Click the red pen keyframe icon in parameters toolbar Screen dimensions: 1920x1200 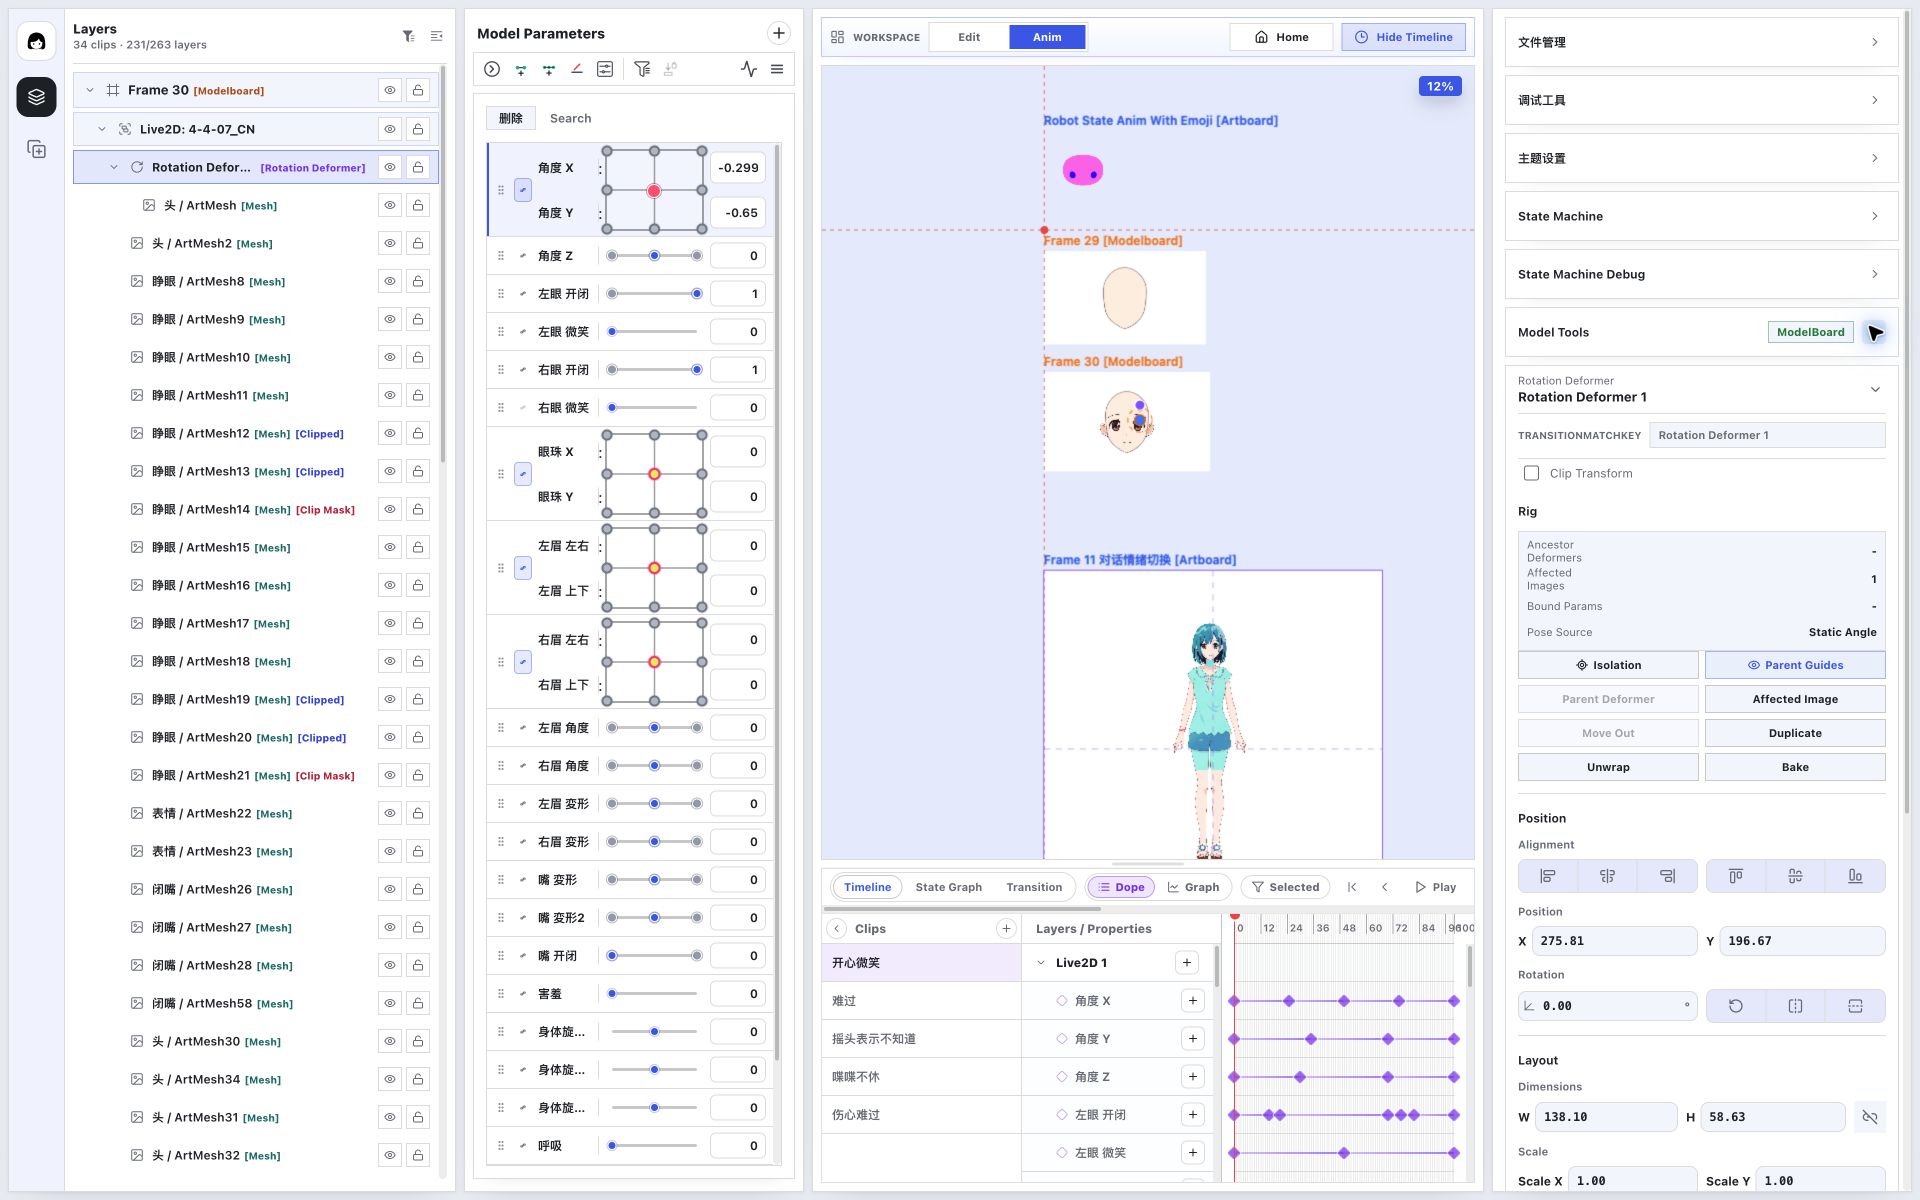577,69
